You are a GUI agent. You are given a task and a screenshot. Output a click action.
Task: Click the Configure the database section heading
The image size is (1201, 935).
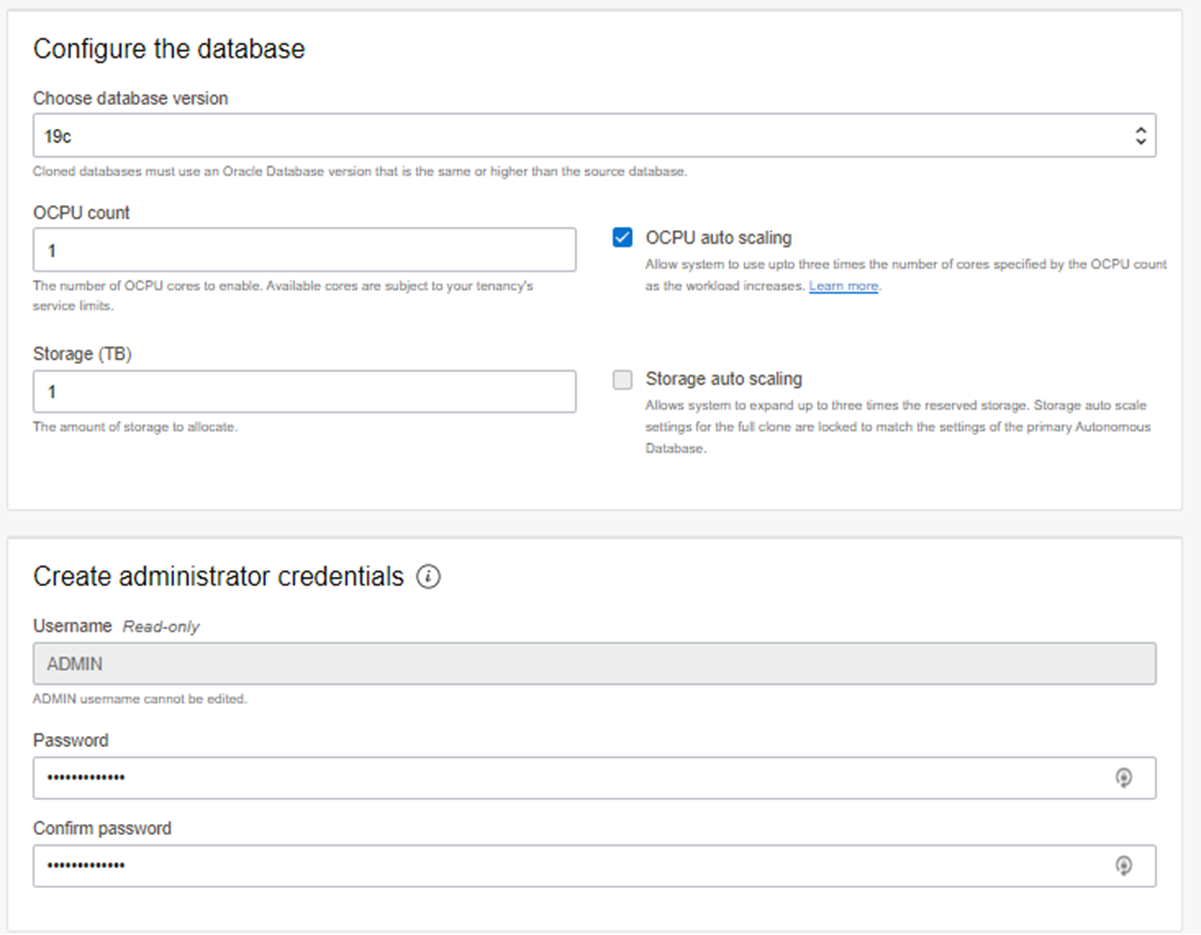pyautogui.click(x=169, y=48)
